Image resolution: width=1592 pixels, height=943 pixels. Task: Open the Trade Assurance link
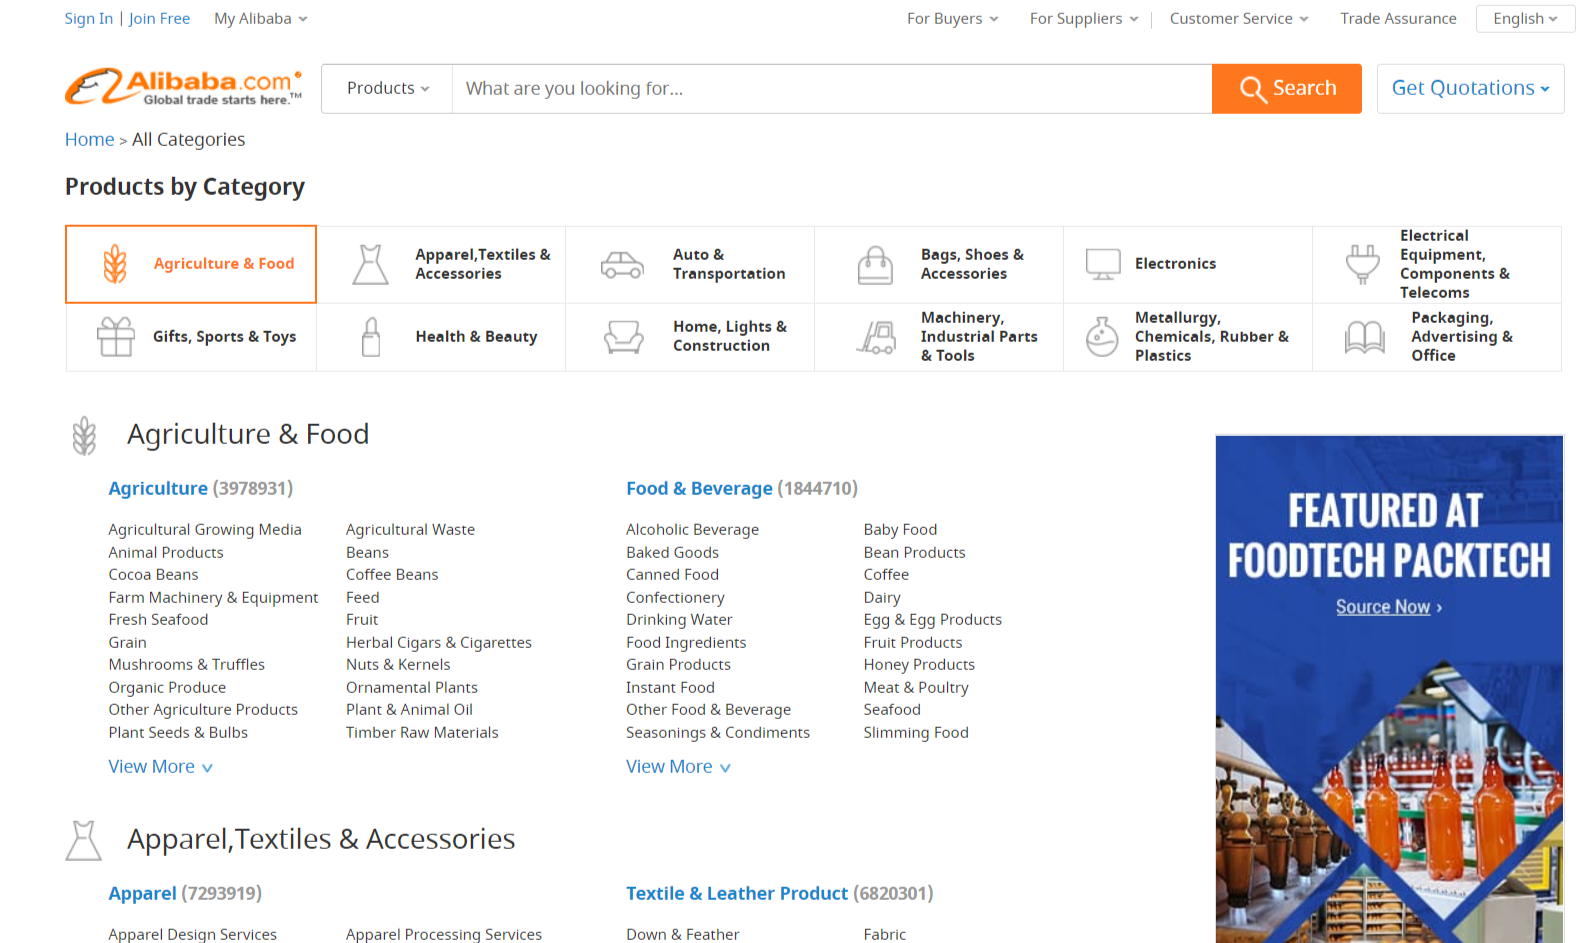click(1398, 19)
